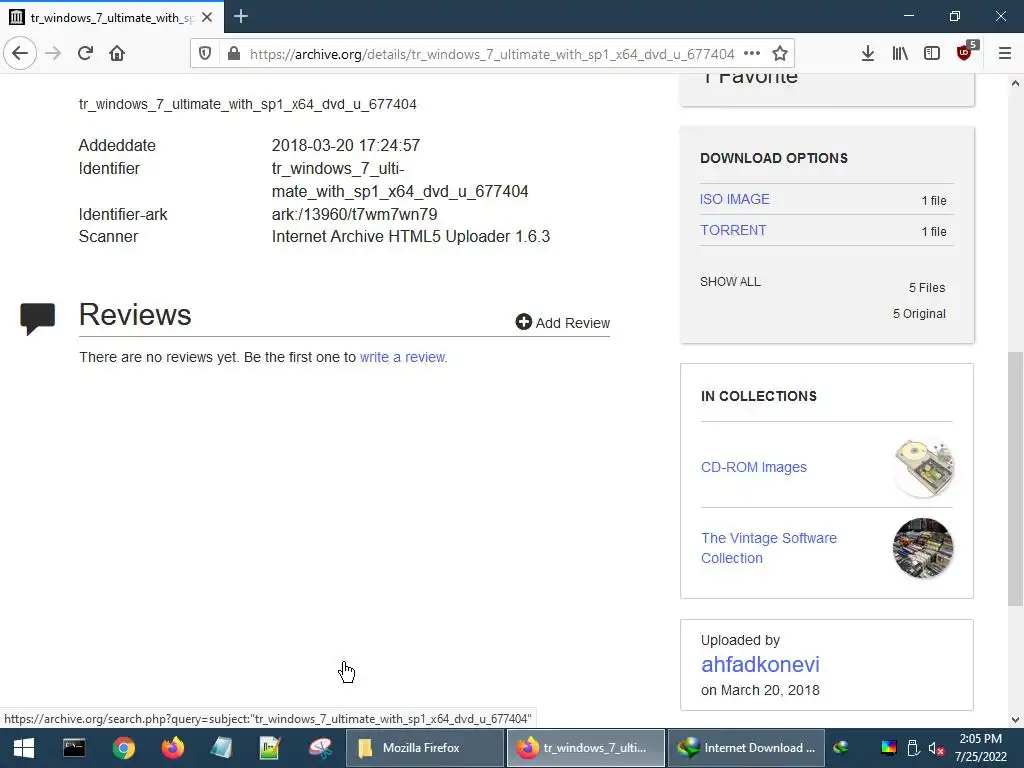The height and width of the screenshot is (768, 1024).
Task: Click SHOW ALL download files
Action: click(x=730, y=281)
